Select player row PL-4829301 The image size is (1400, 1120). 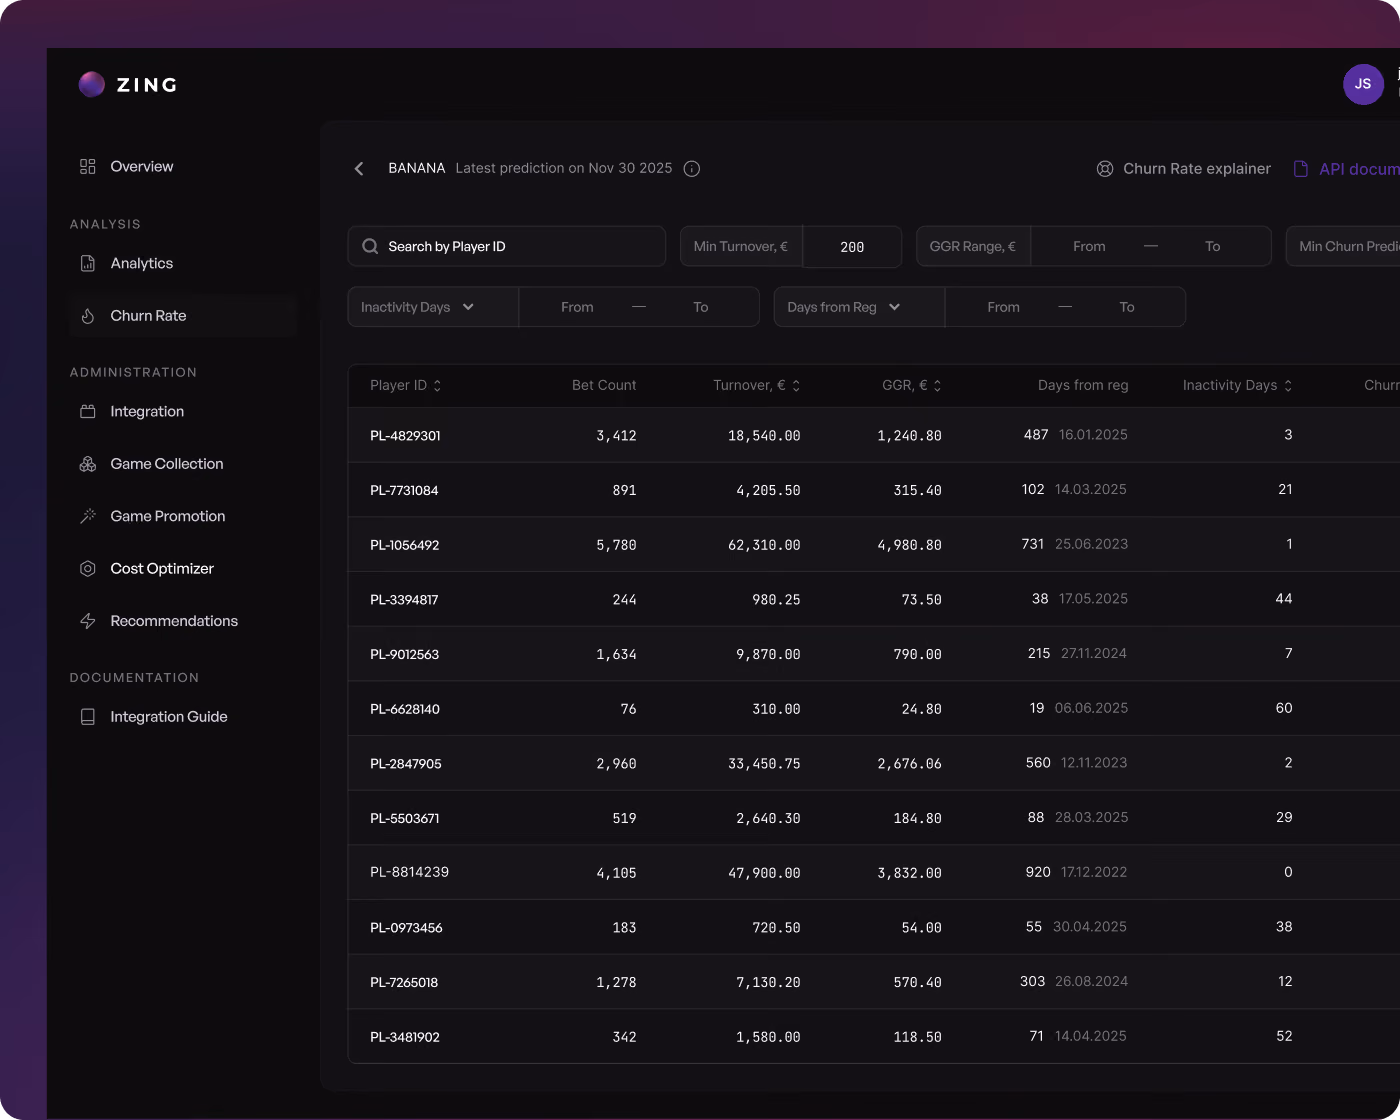click(x=874, y=435)
